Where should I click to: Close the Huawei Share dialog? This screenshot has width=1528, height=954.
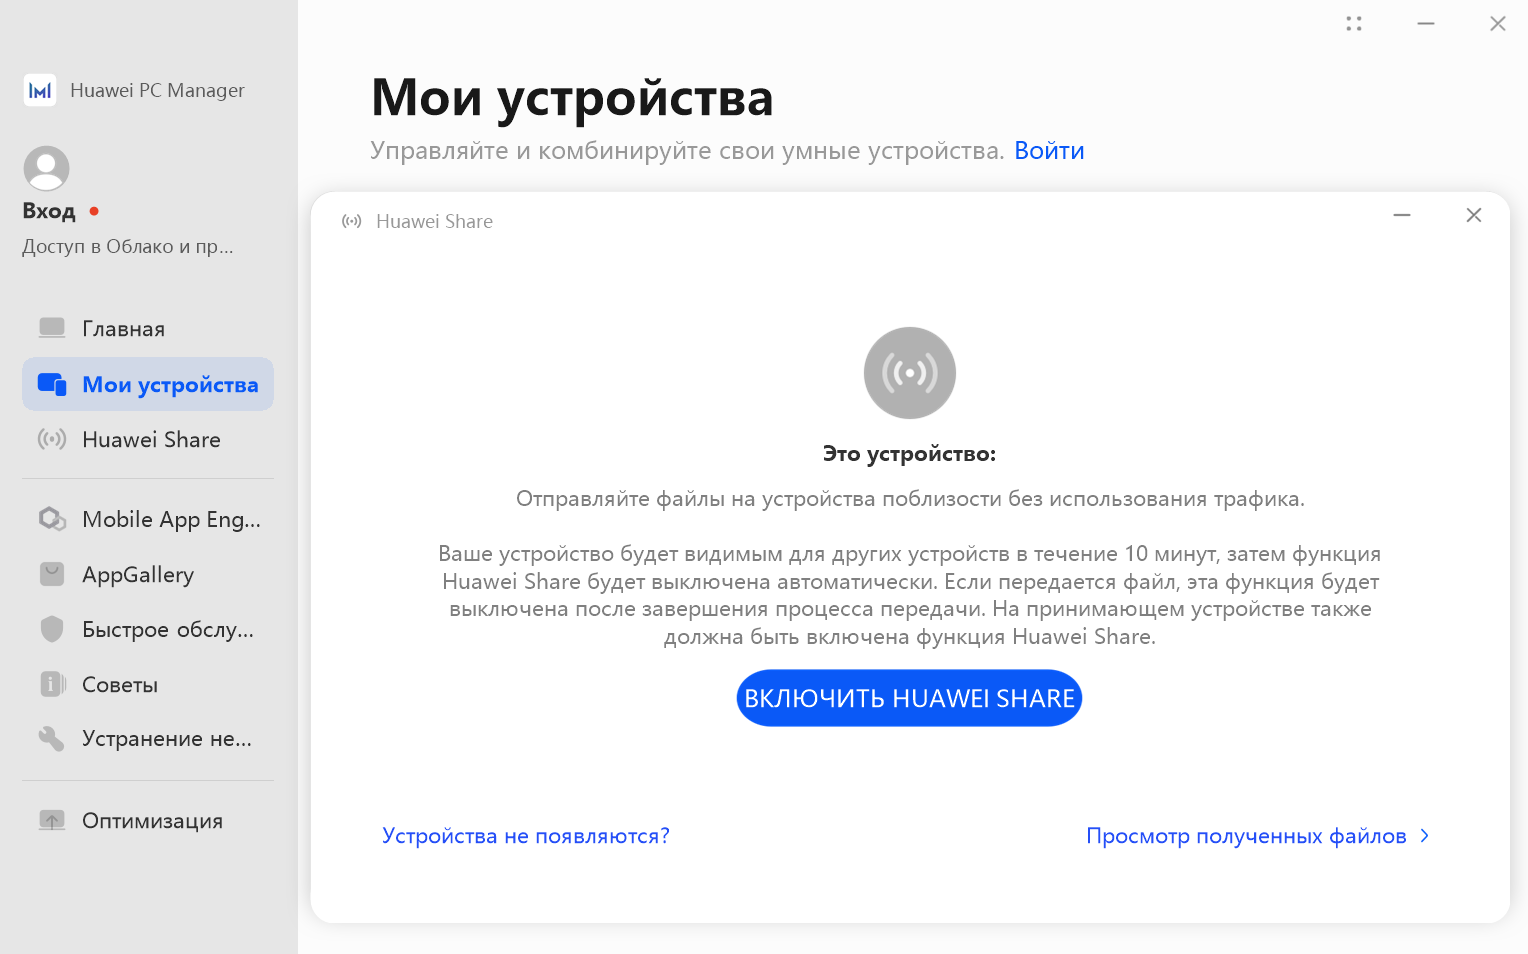click(x=1474, y=215)
